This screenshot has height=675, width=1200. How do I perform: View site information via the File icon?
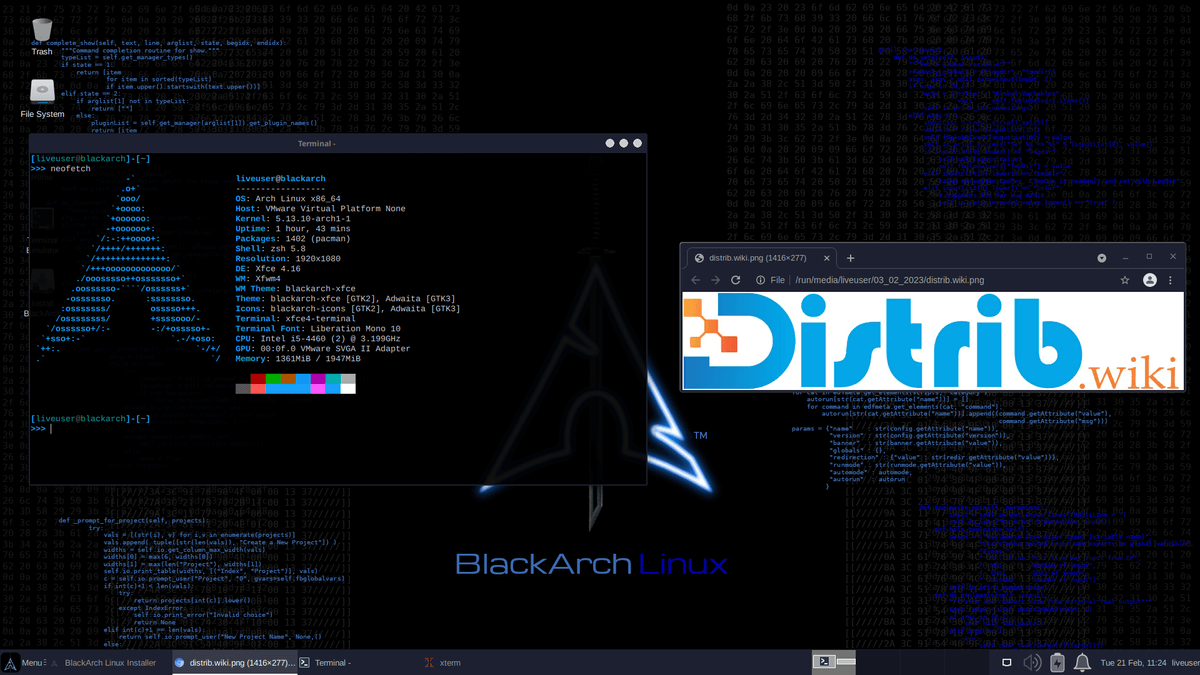pyautogui.click(x=770, y=280)
